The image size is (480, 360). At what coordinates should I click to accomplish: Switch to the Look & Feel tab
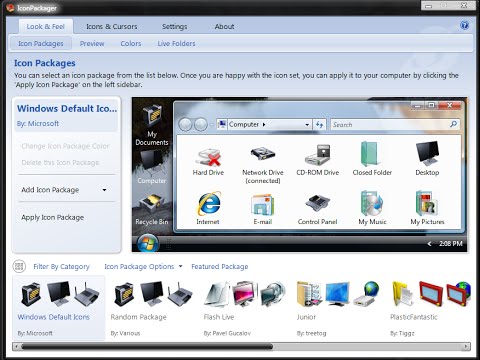(46, 27)
